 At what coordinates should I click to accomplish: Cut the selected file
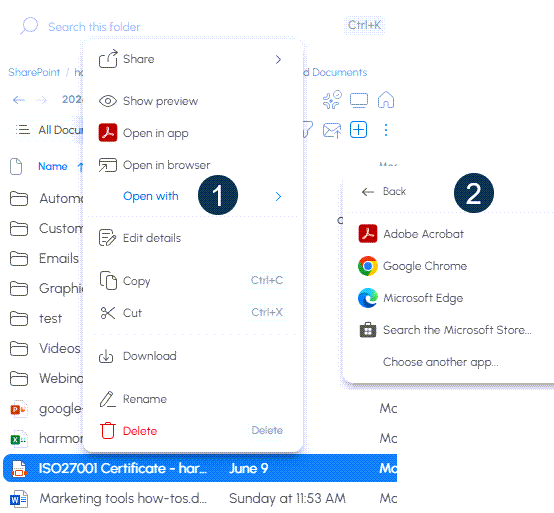193,313
